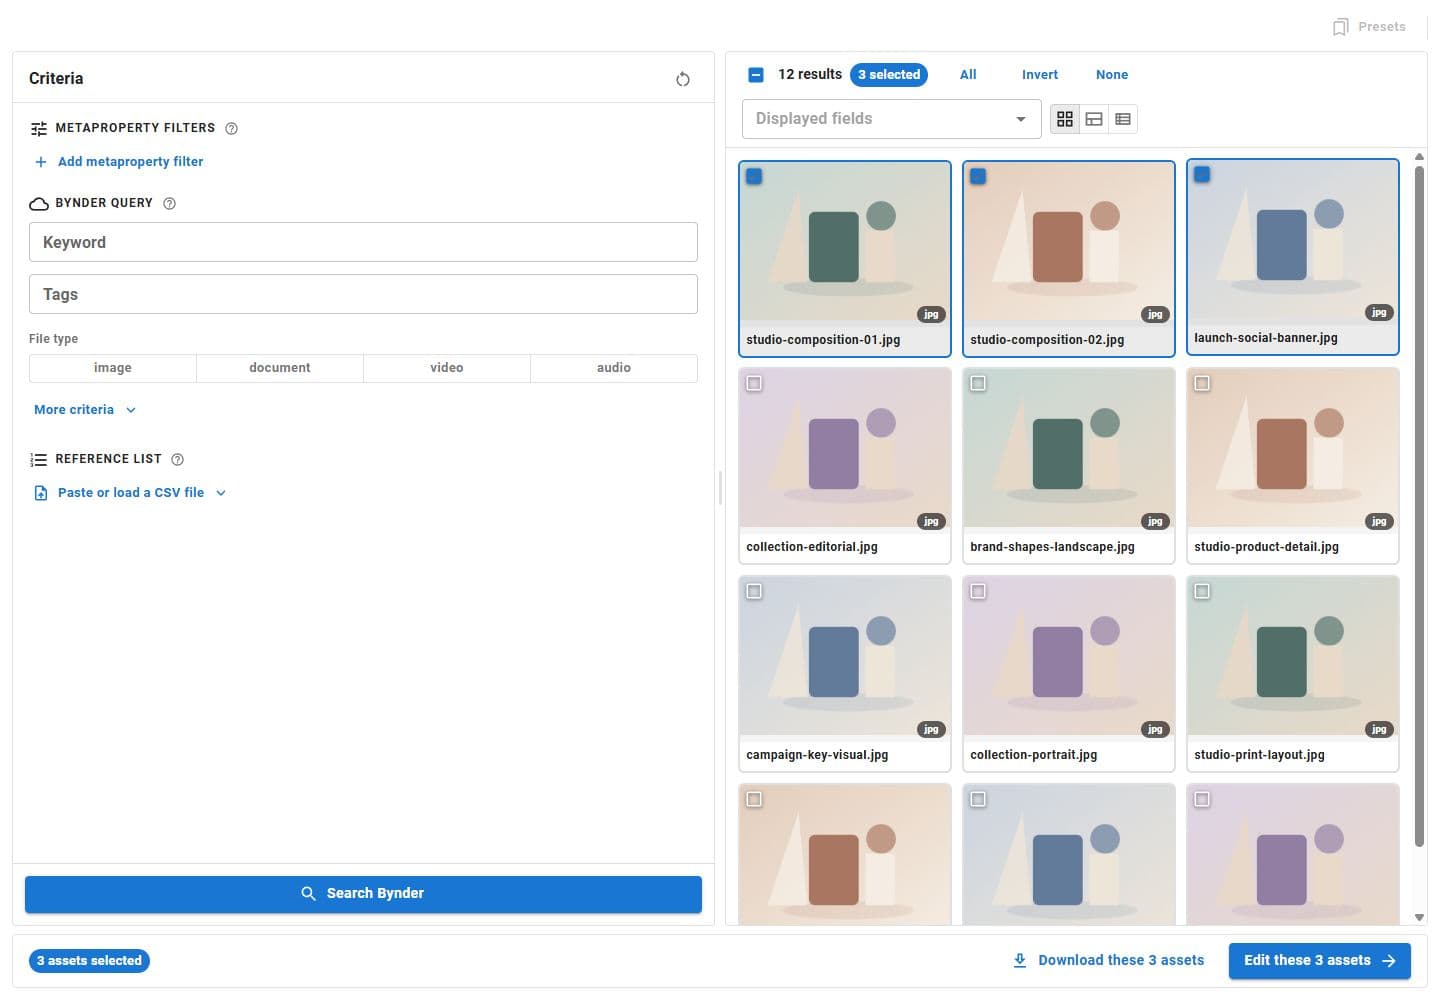Open help for Reference List

(178, 459)
